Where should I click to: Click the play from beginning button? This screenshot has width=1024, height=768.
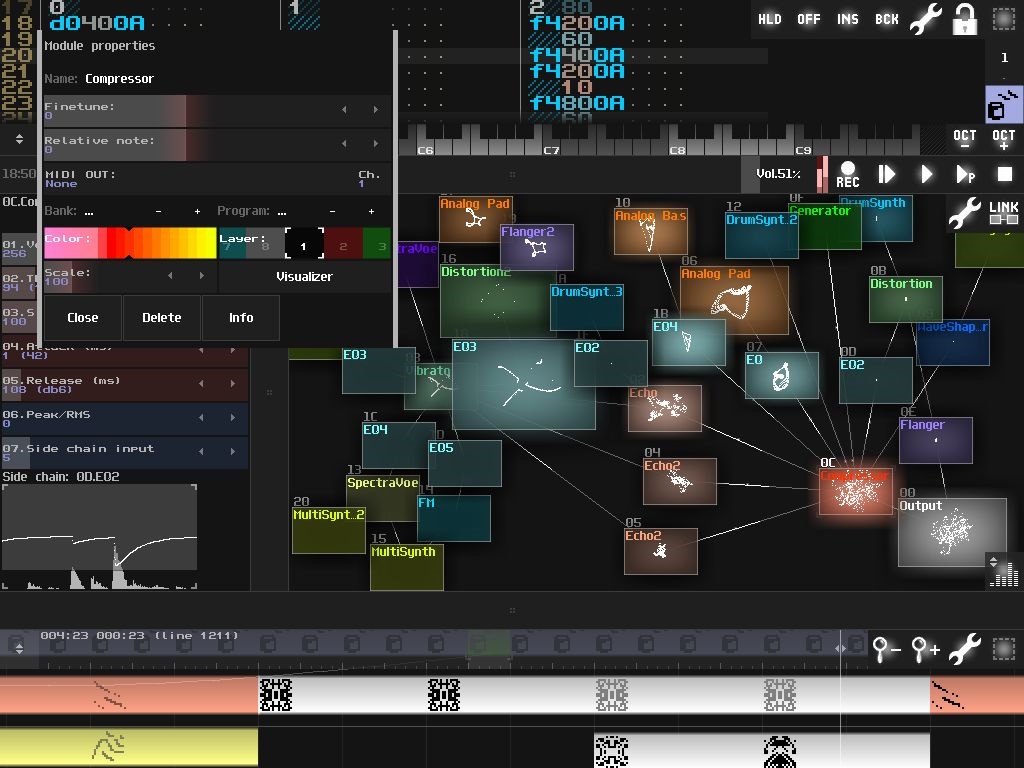point(886,174)
